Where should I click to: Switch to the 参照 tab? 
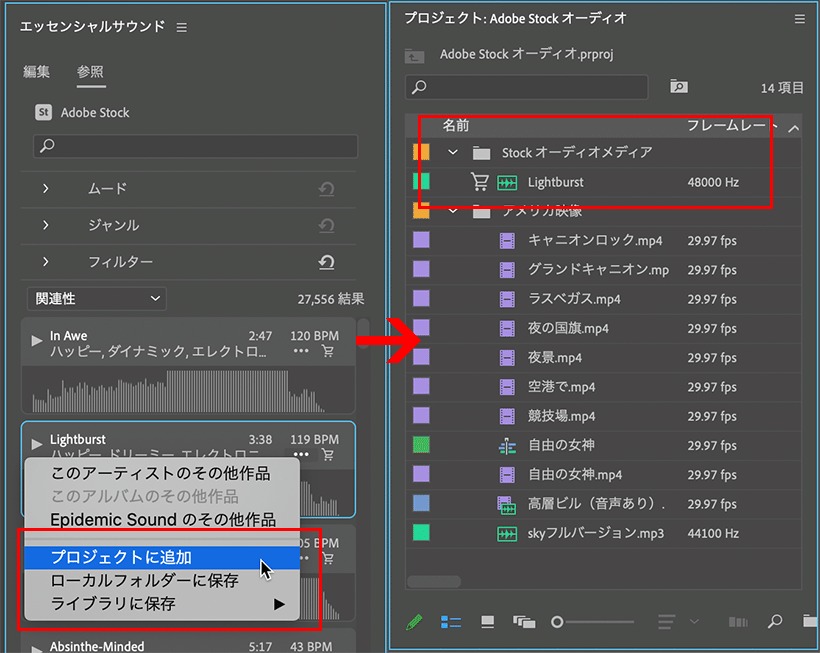(90, 71)
